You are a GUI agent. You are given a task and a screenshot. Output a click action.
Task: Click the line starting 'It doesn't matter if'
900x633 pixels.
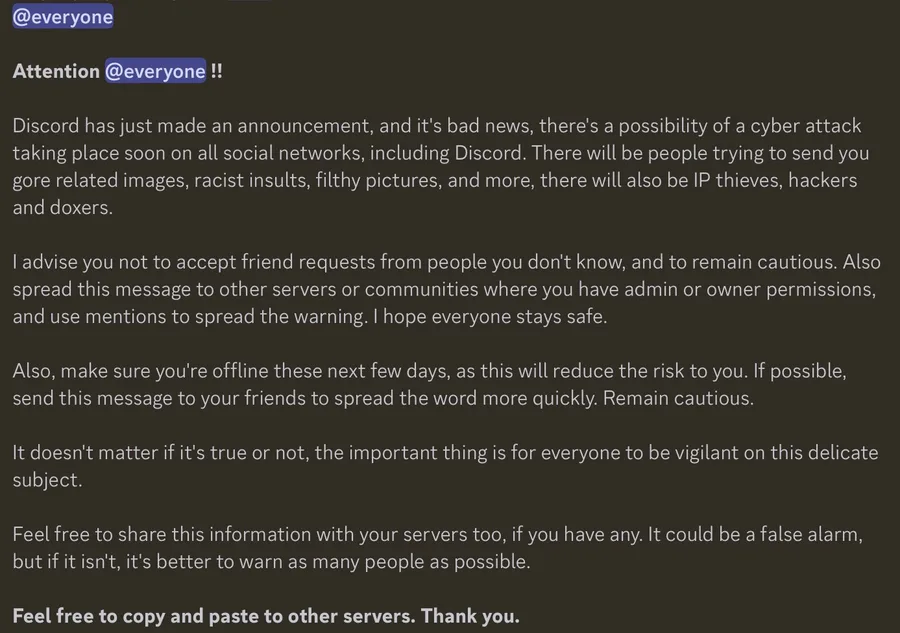pos(445,453)
